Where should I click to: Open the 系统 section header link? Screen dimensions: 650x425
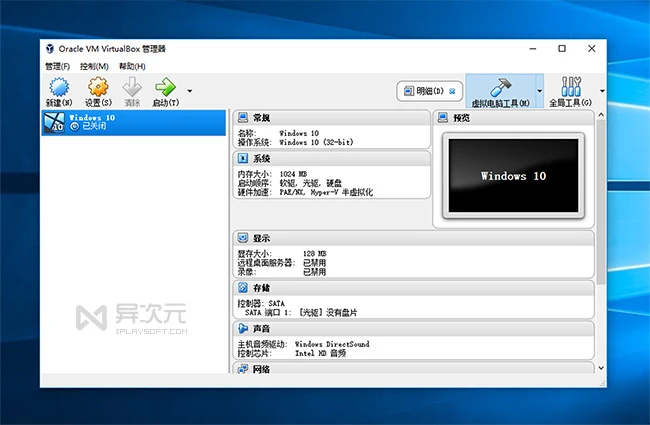pyautogui.click(x=261, y=158)
